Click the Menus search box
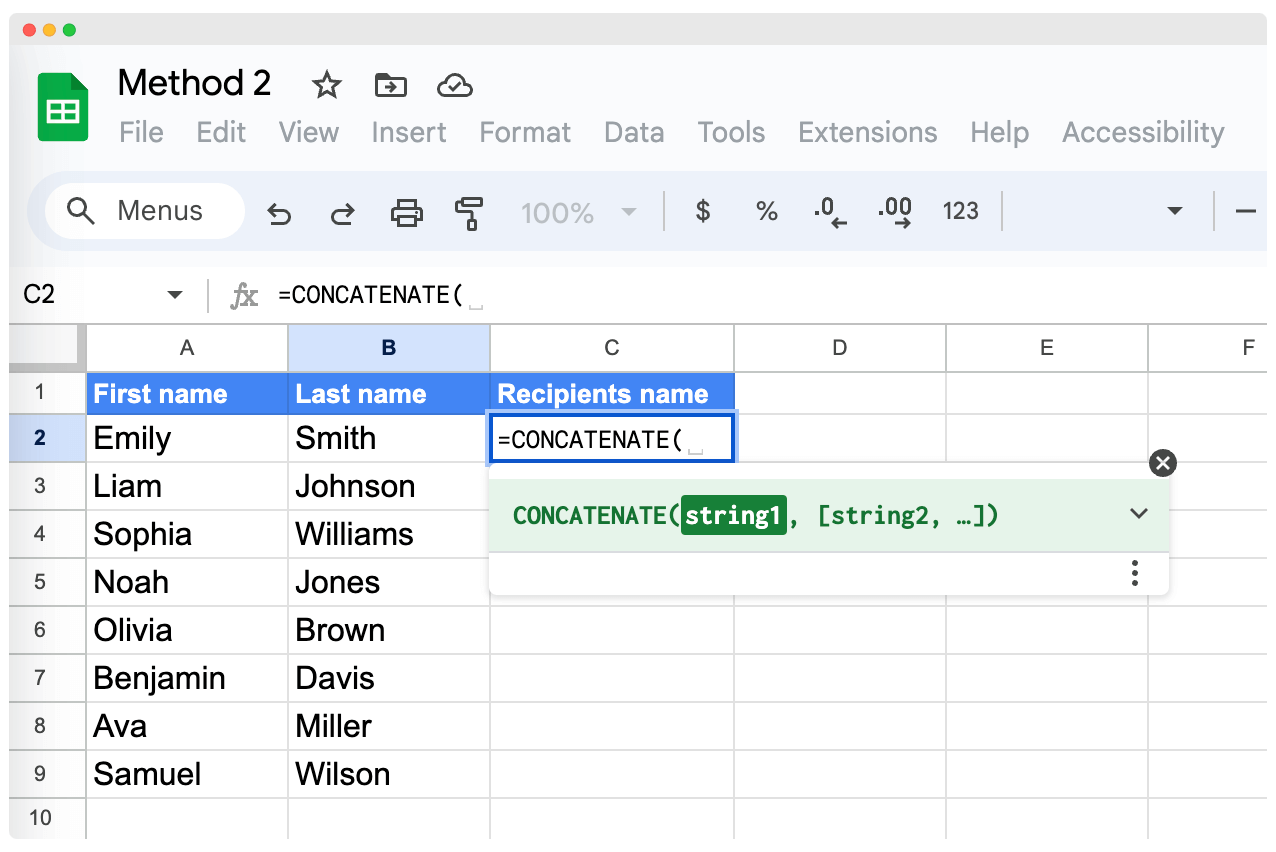 [x=145, y=211]
